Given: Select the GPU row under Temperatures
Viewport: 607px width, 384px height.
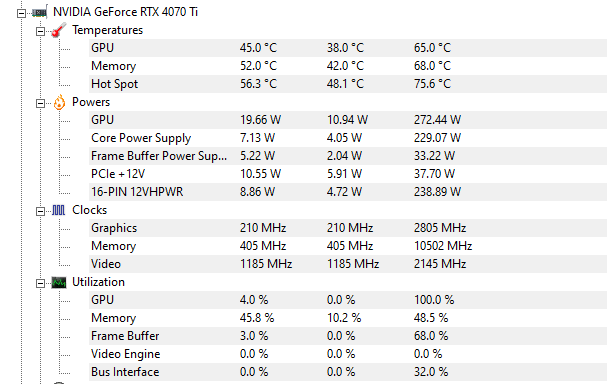Looking at the screenshot, I should (x=348, y=48).
